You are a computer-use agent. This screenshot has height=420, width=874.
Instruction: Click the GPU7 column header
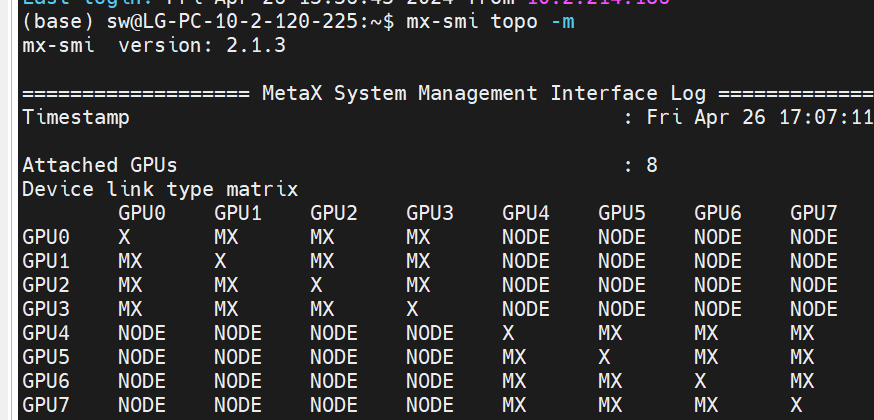click(x=814, y=213)
